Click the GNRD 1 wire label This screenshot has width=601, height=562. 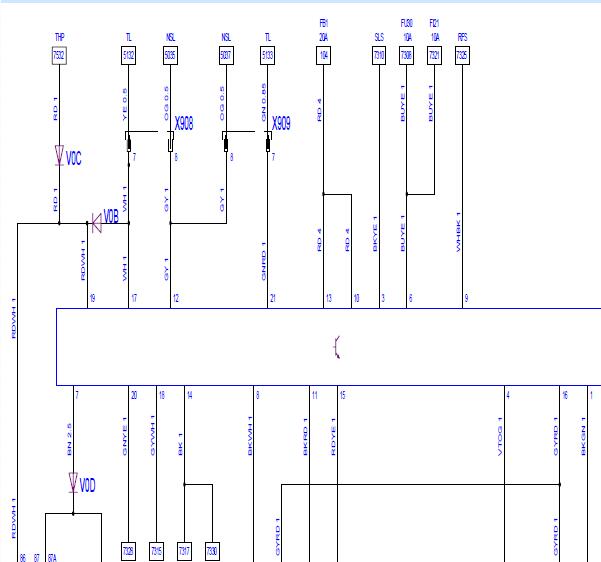(264, 261)
